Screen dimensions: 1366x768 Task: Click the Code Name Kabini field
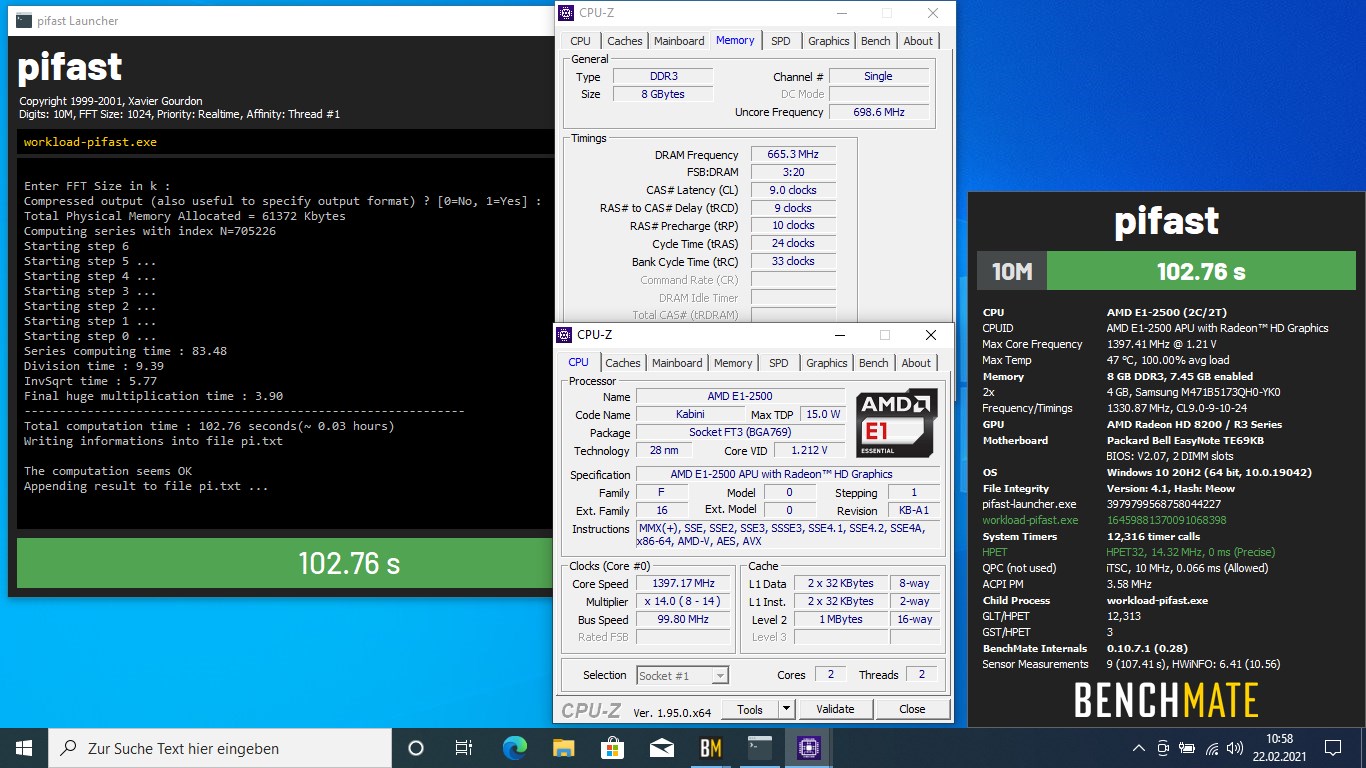click(690, 414)
